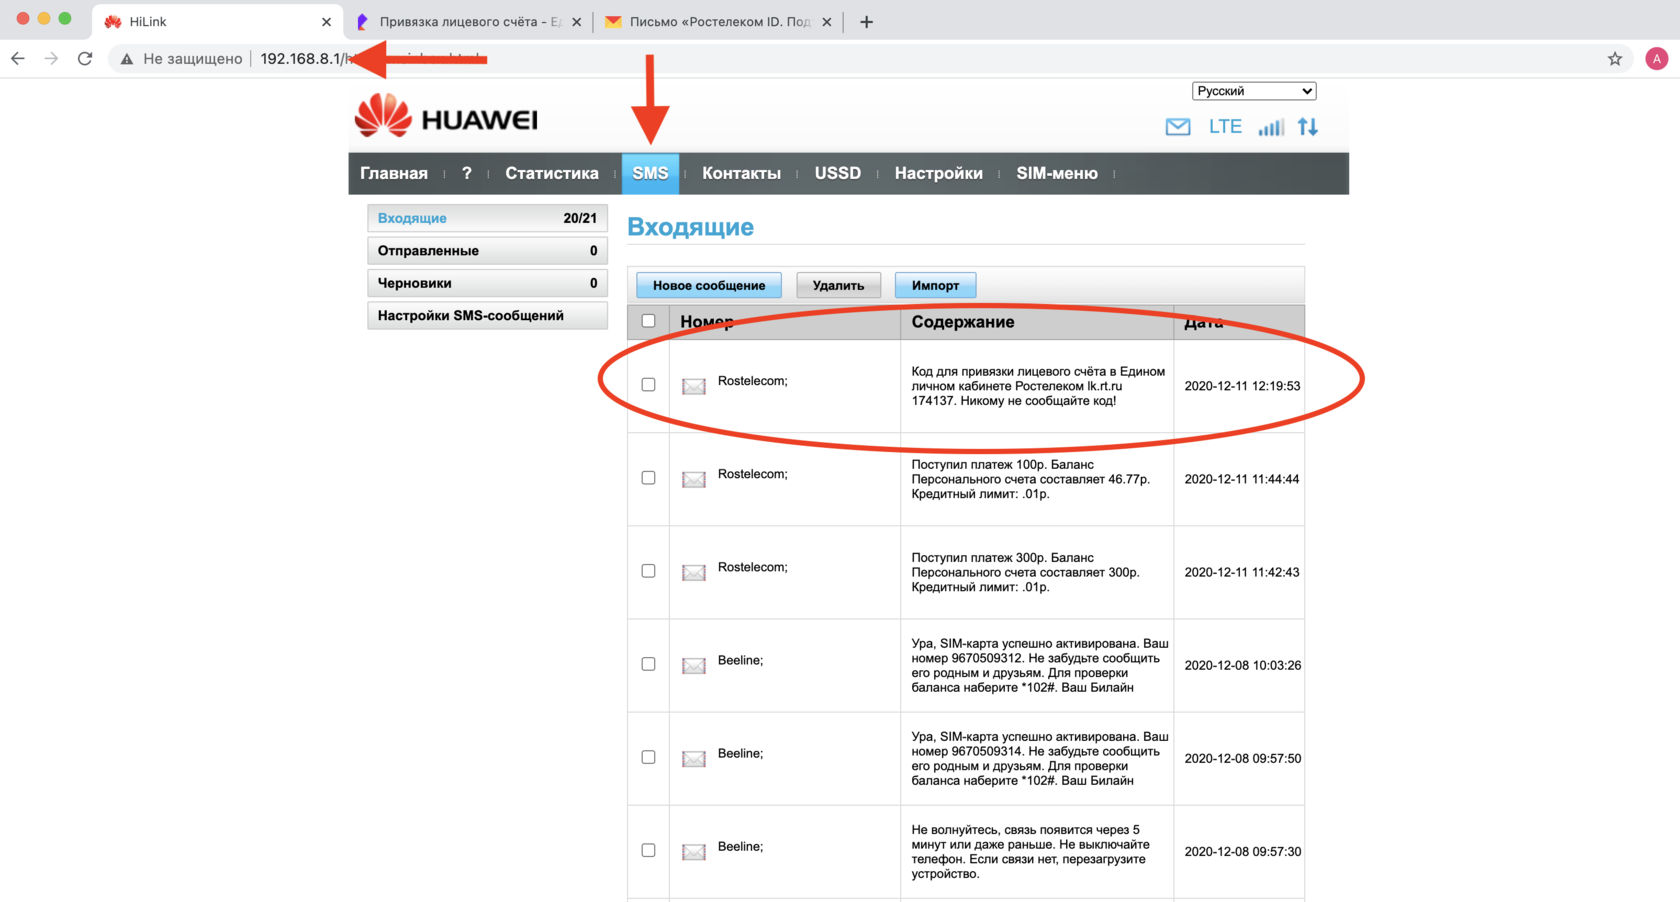This screenshot has height=902, width=1680.
Task: Open envelope icon of Rostelecom code message
Action: pyautogui.click(x=694, y=386)
